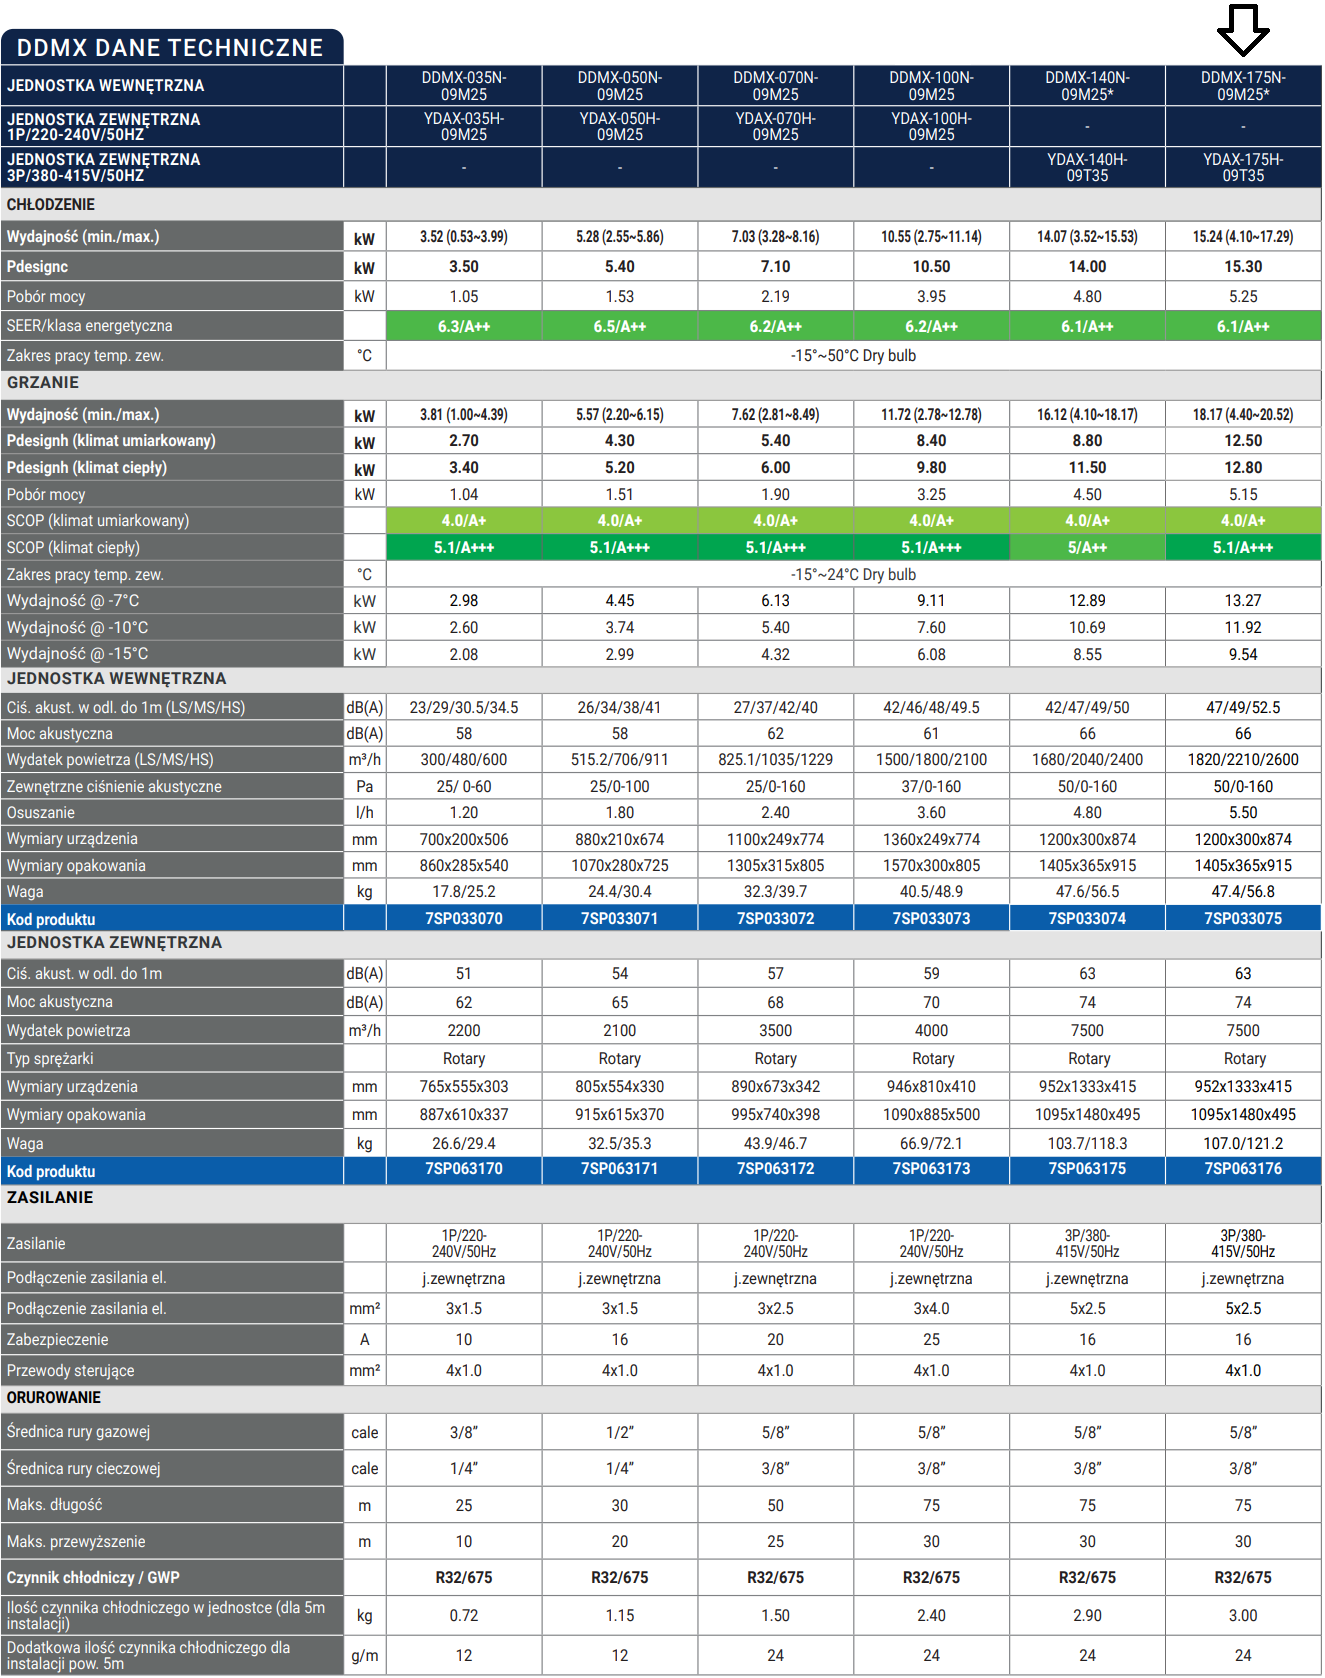Click the Przewody sterujące row label

tap(70, 1371)
